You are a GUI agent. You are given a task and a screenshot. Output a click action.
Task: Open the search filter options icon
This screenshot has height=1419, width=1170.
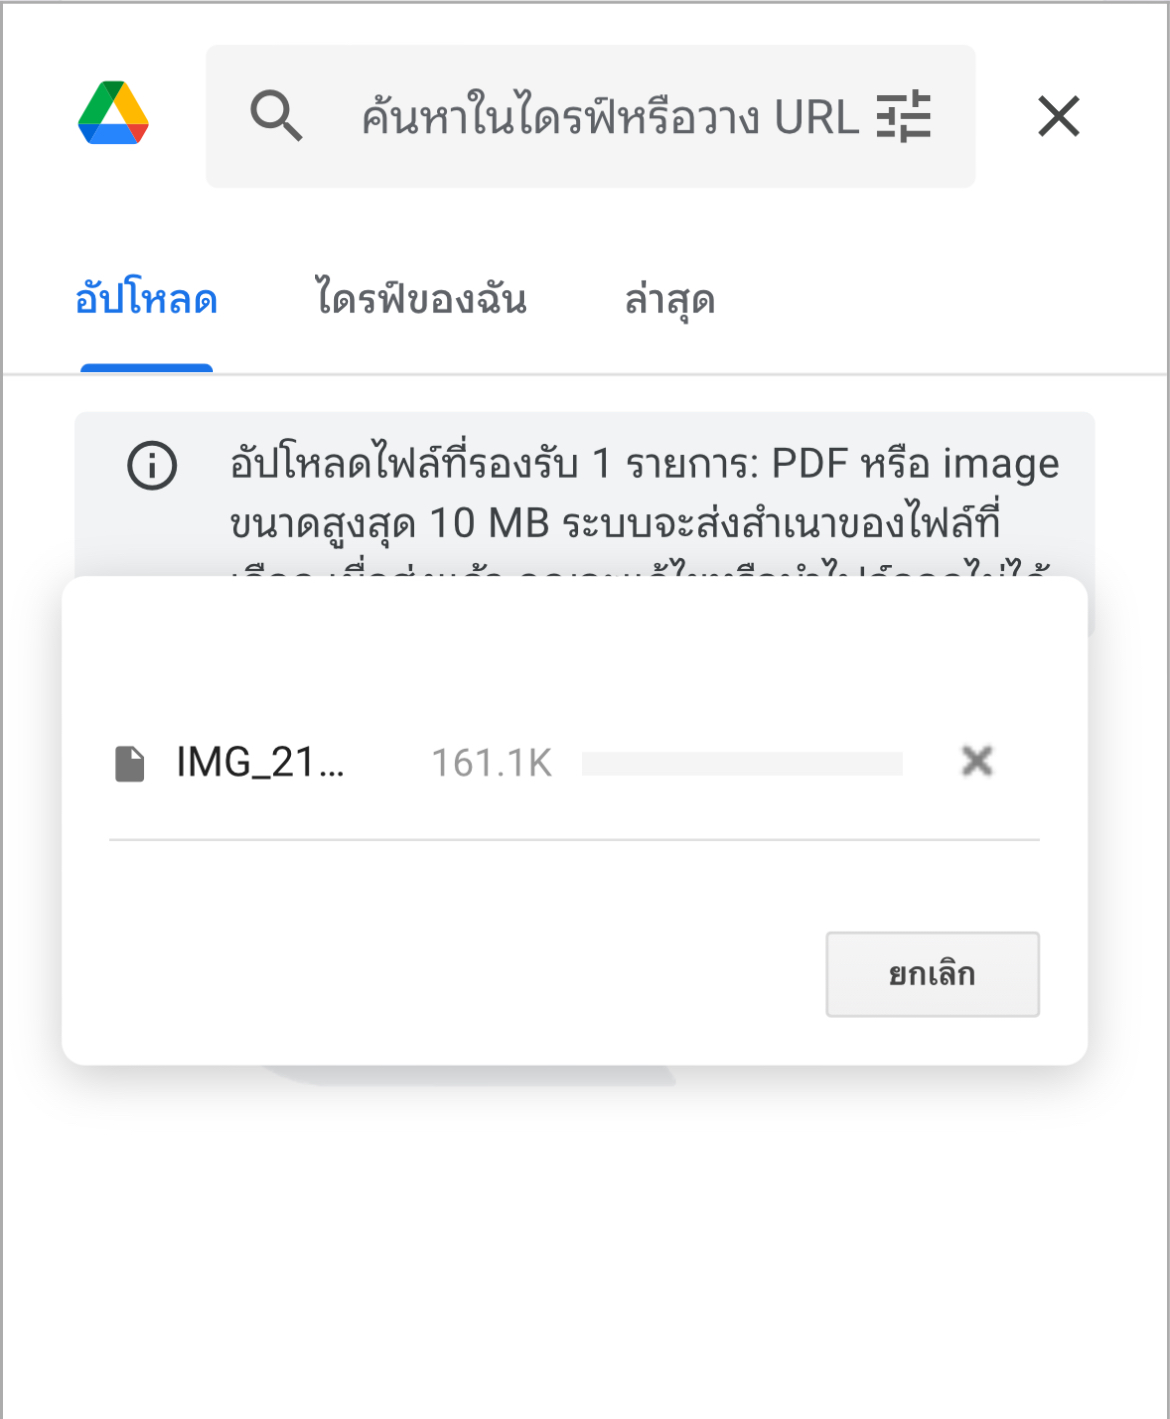(904, 116)
